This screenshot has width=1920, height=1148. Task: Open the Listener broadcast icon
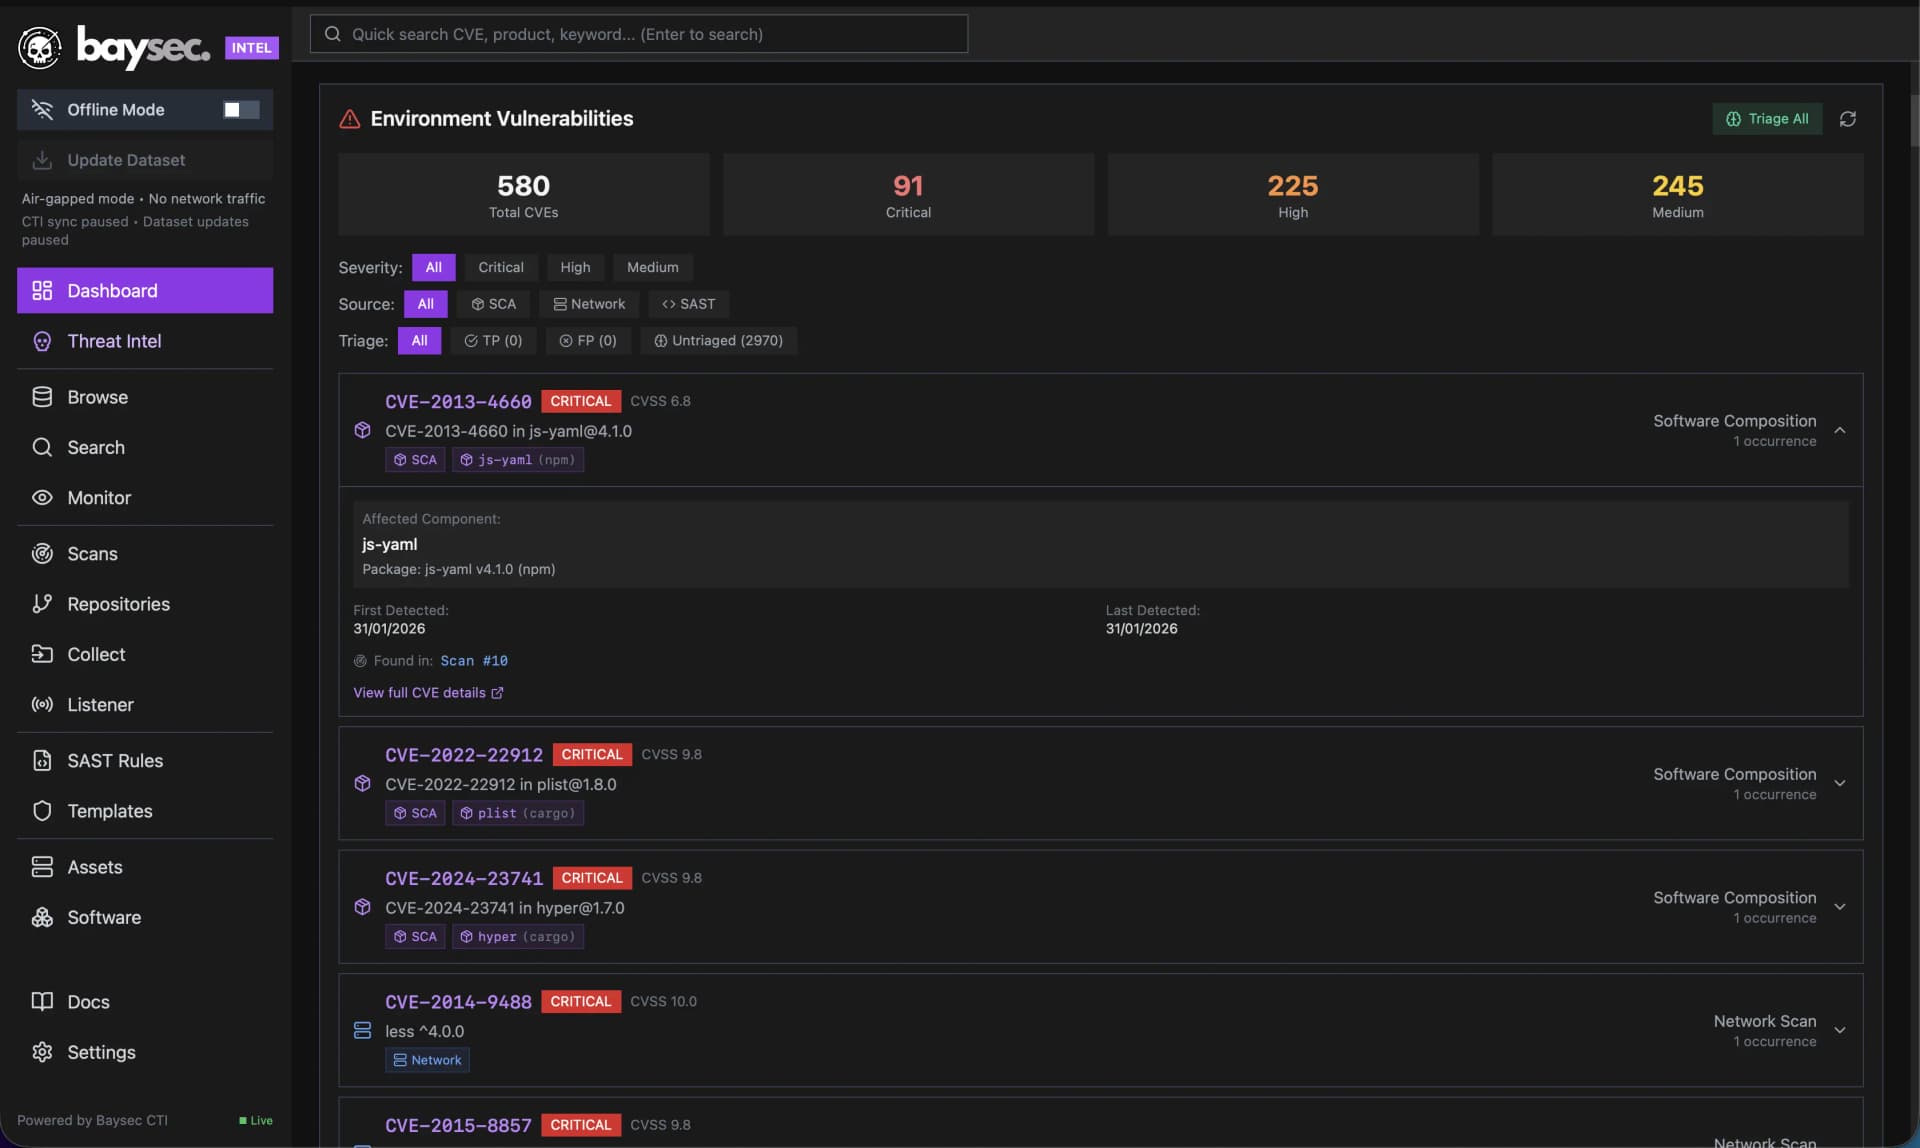coord(42,705)
